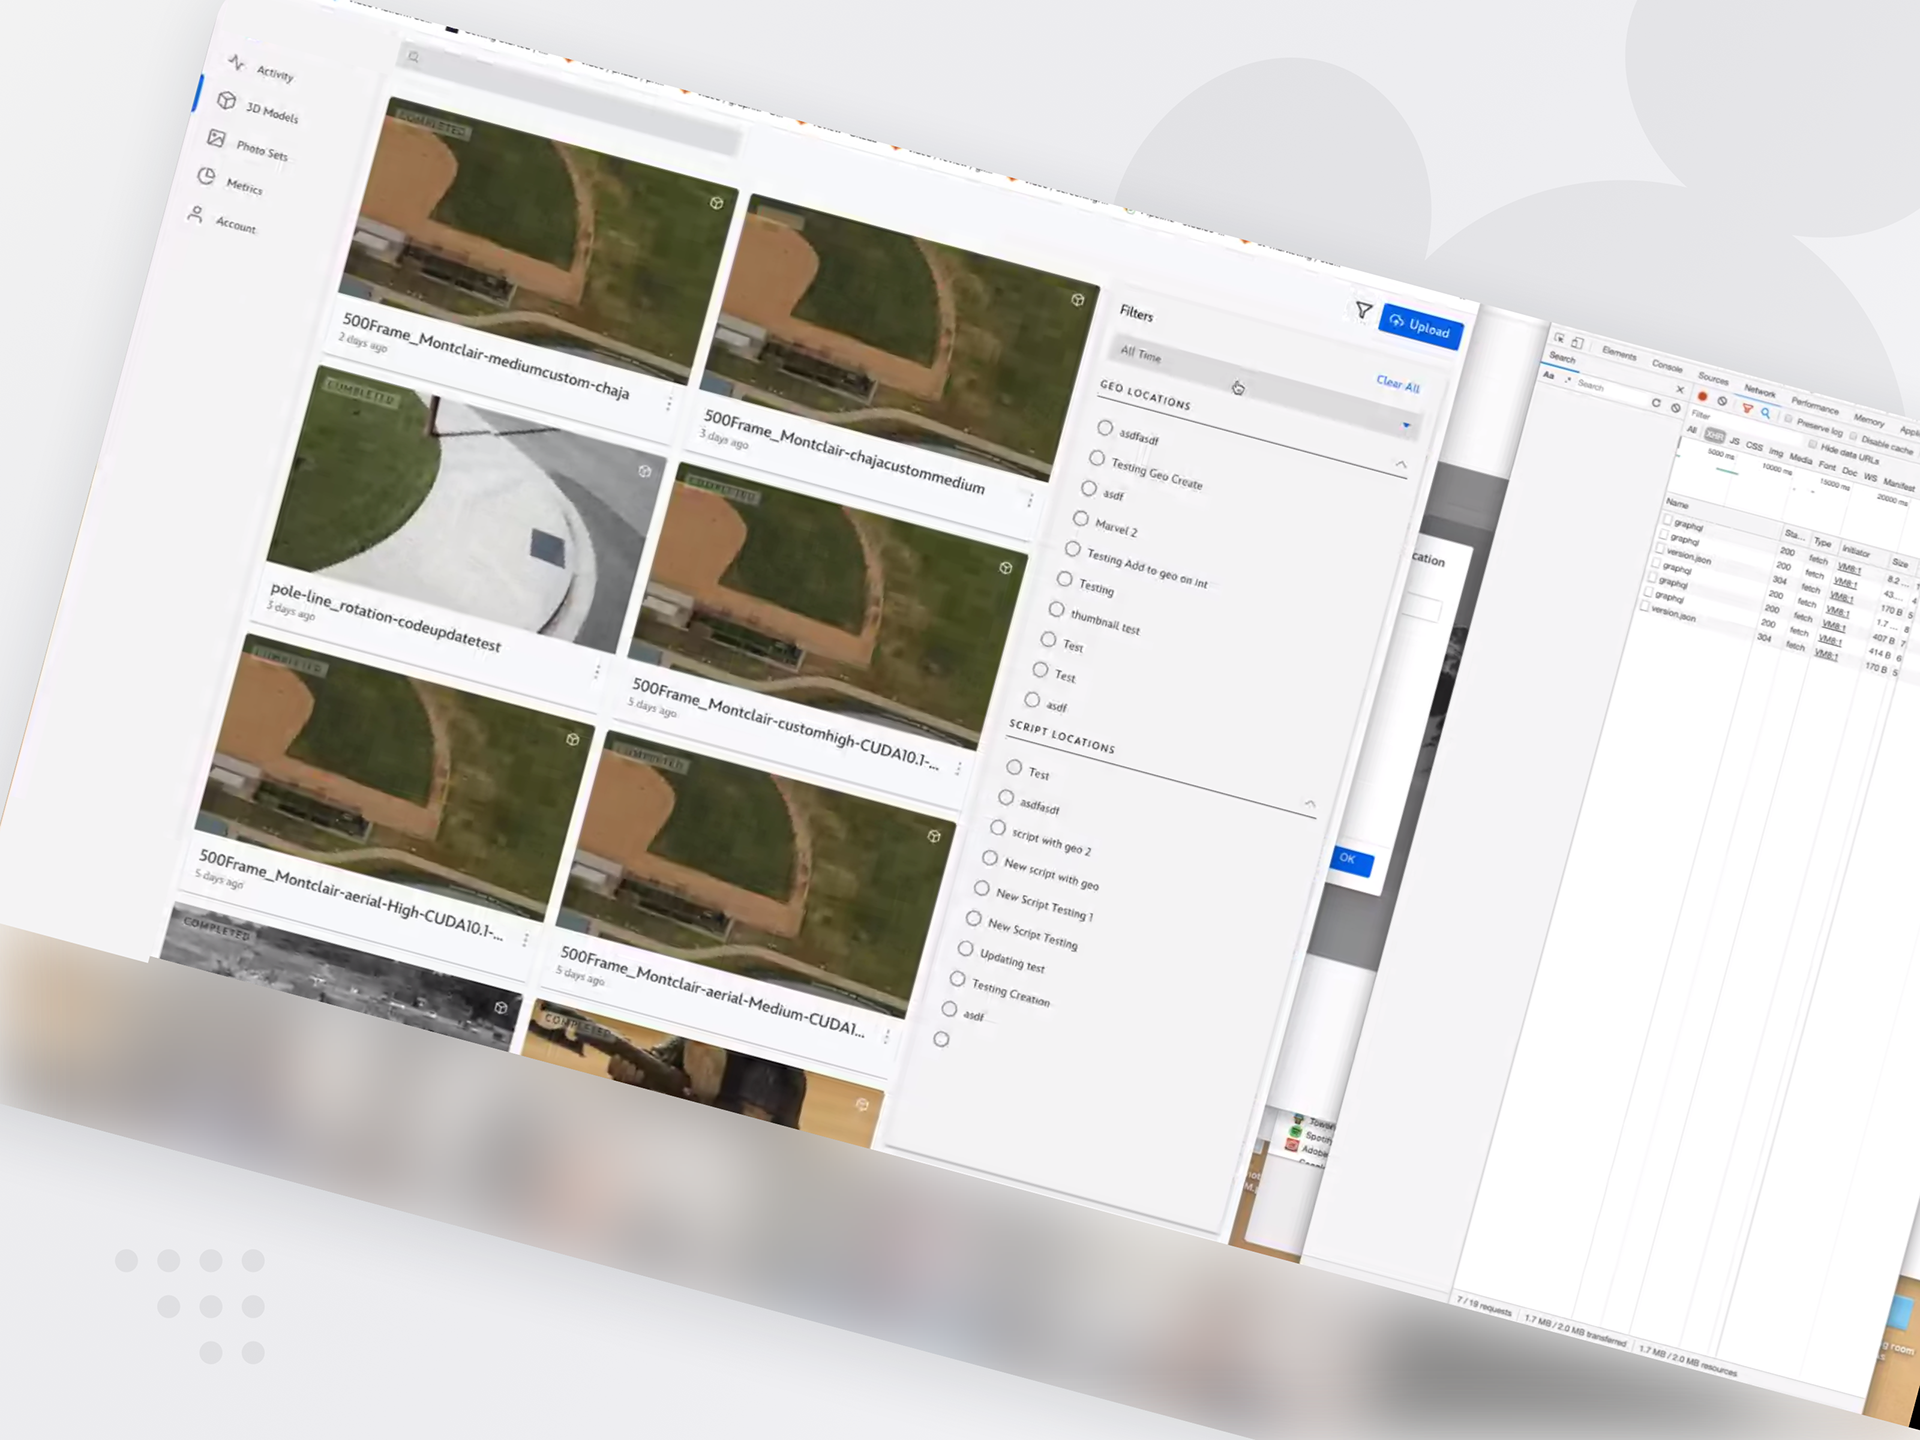Open the Activity section in the sidebar

pos(261,68)
